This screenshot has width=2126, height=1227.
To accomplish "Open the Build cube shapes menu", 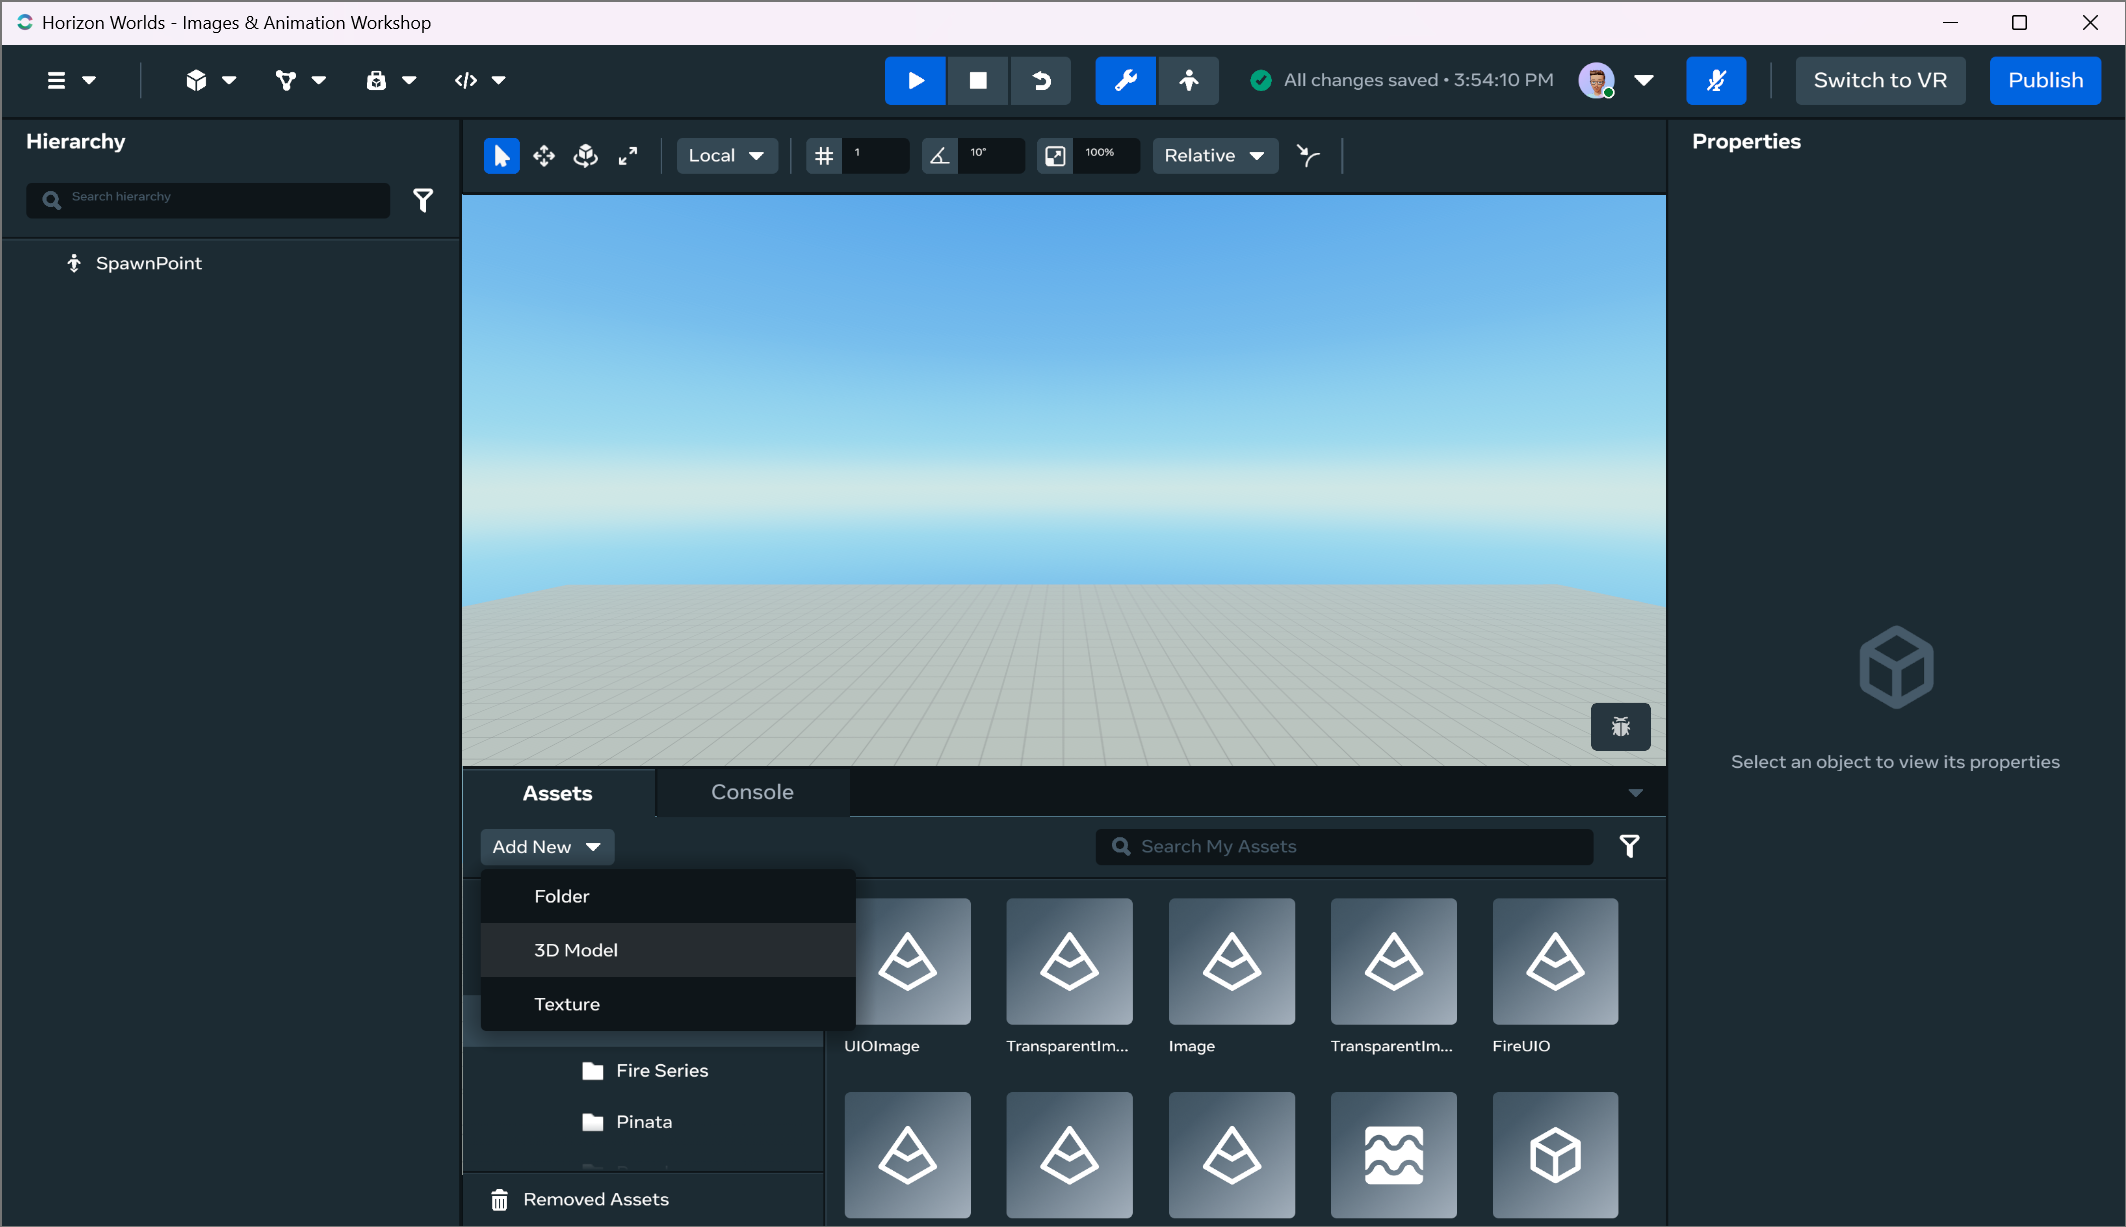I will click(211, 80).
